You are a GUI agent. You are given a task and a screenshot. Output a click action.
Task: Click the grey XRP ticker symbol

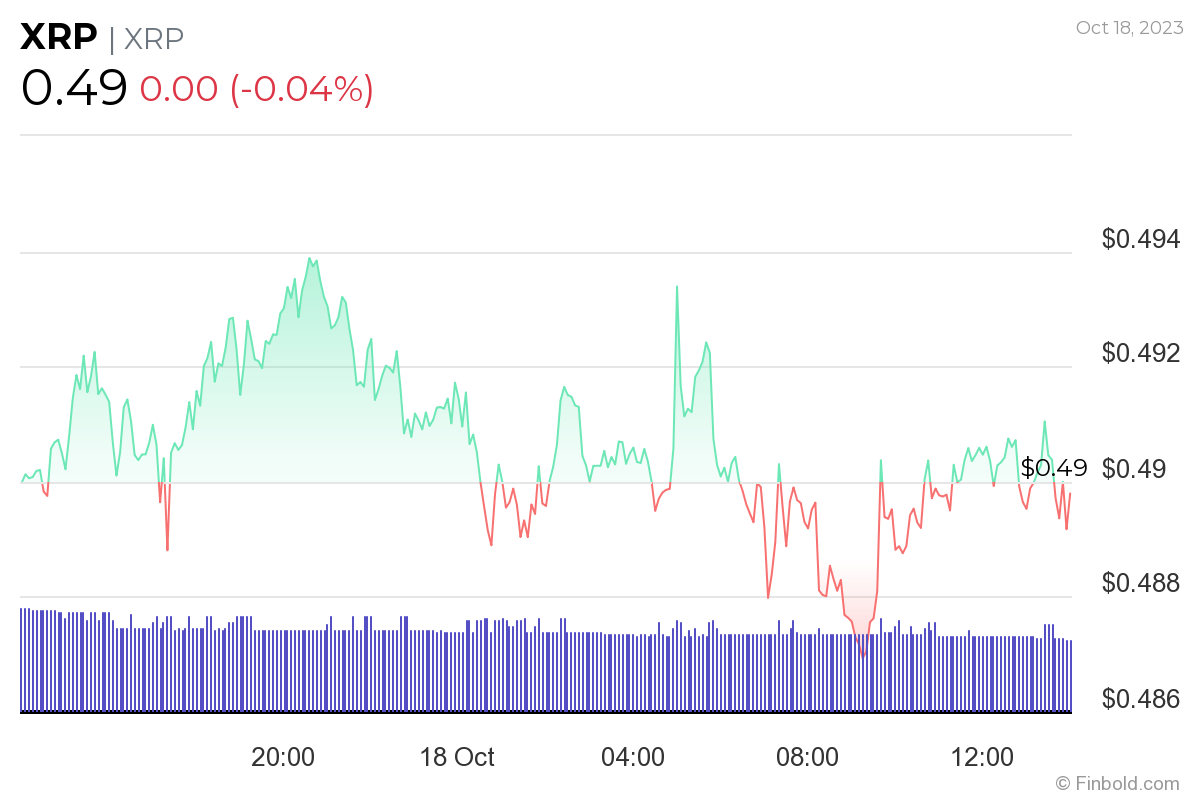[154, 38]
